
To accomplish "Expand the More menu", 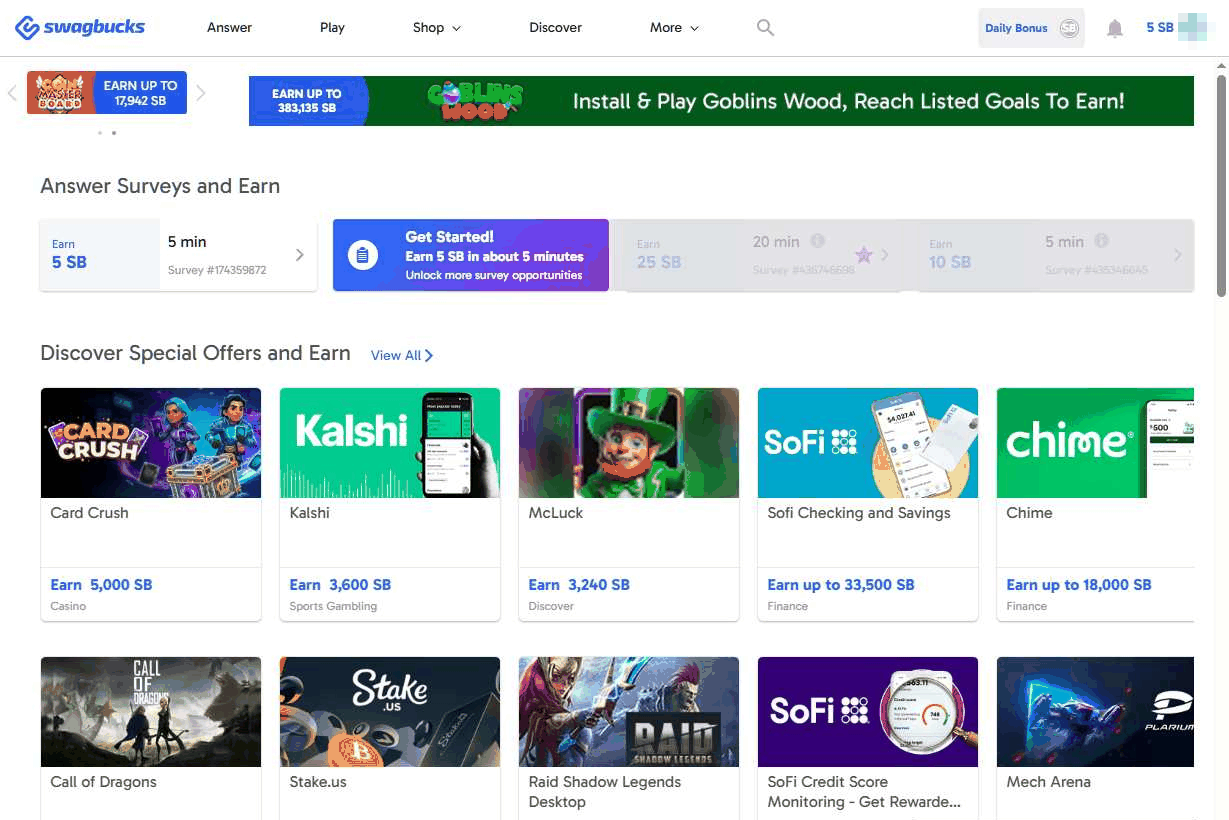I will (x=674, y=28).
